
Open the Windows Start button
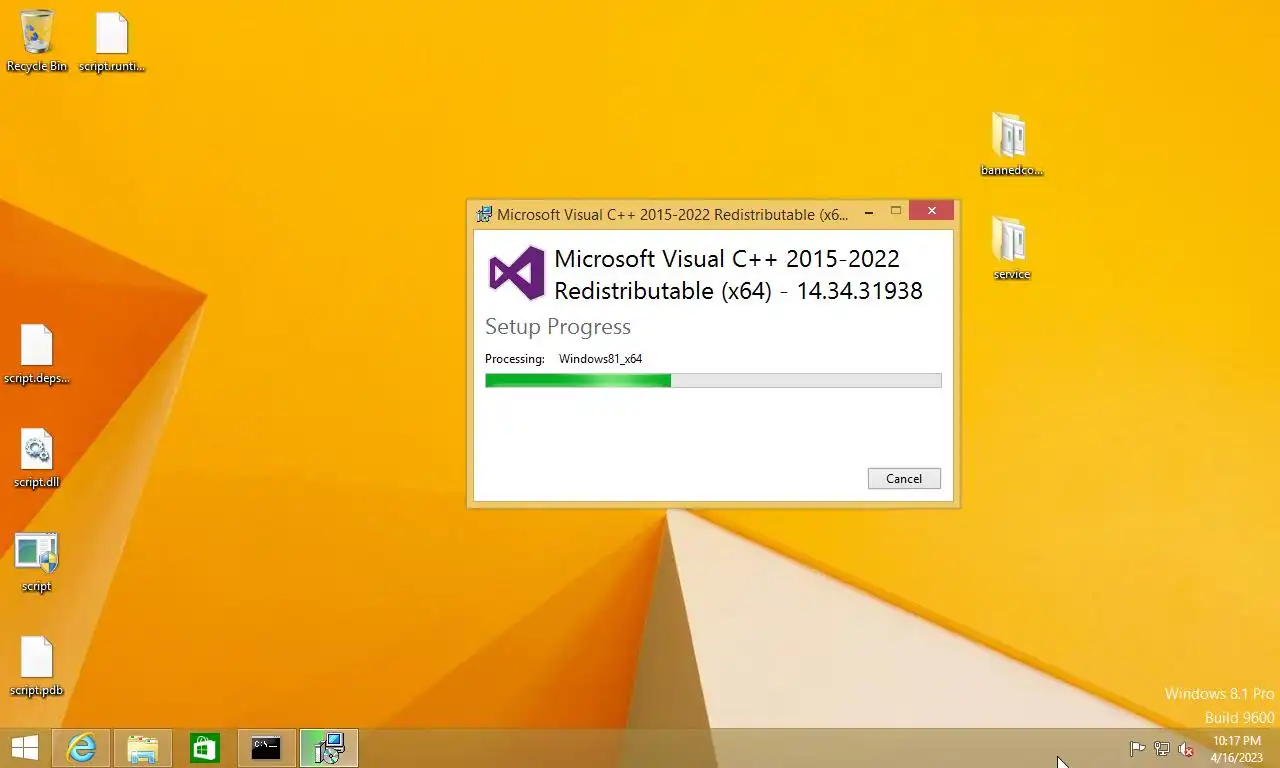tap(25, 748)
